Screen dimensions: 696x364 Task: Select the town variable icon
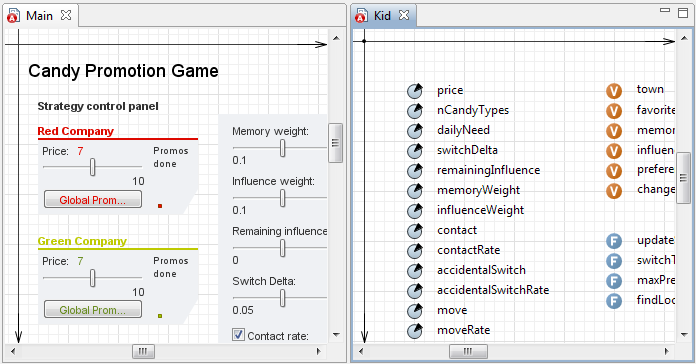tap(614, 91)
